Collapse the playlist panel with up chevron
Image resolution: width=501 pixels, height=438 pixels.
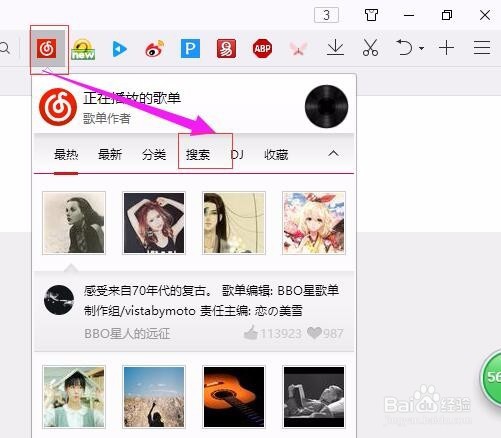tap(333, 154)
